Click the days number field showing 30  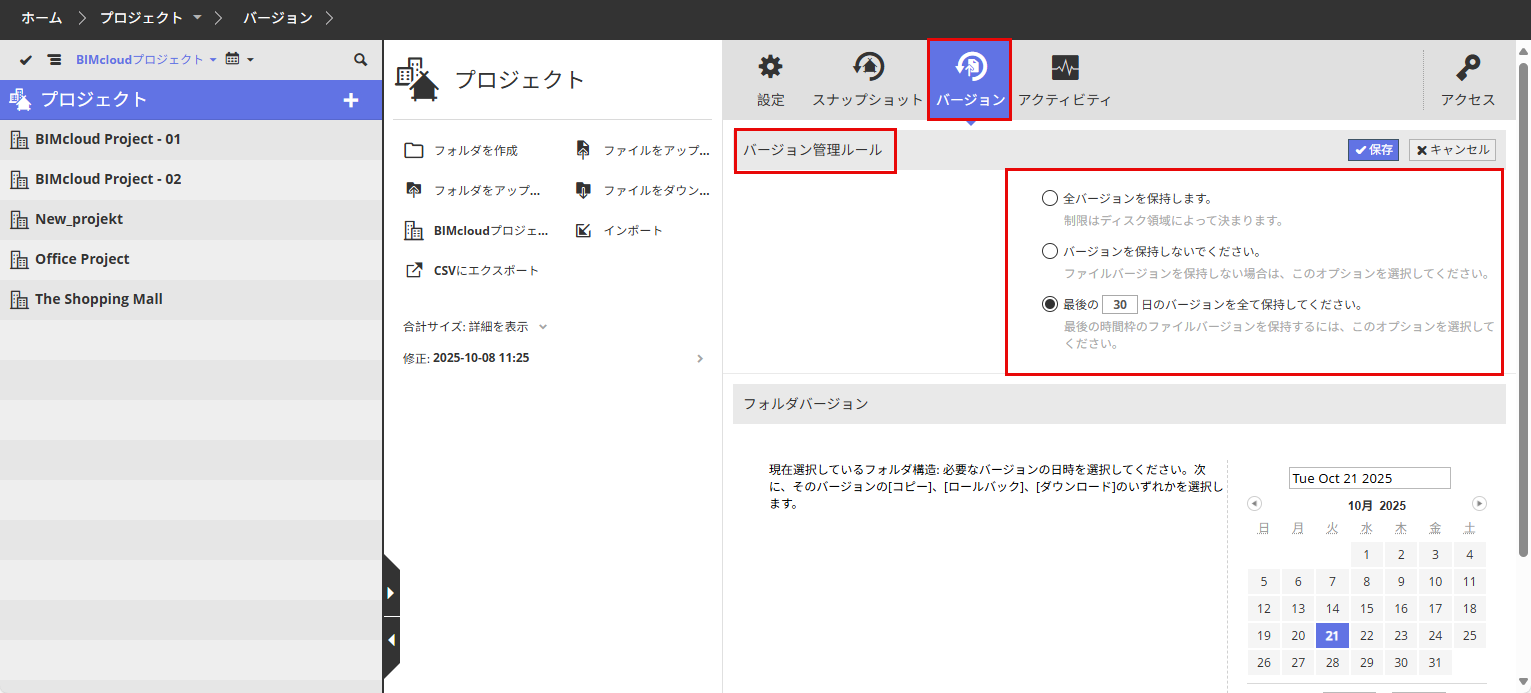click(x=1120, y=304)
